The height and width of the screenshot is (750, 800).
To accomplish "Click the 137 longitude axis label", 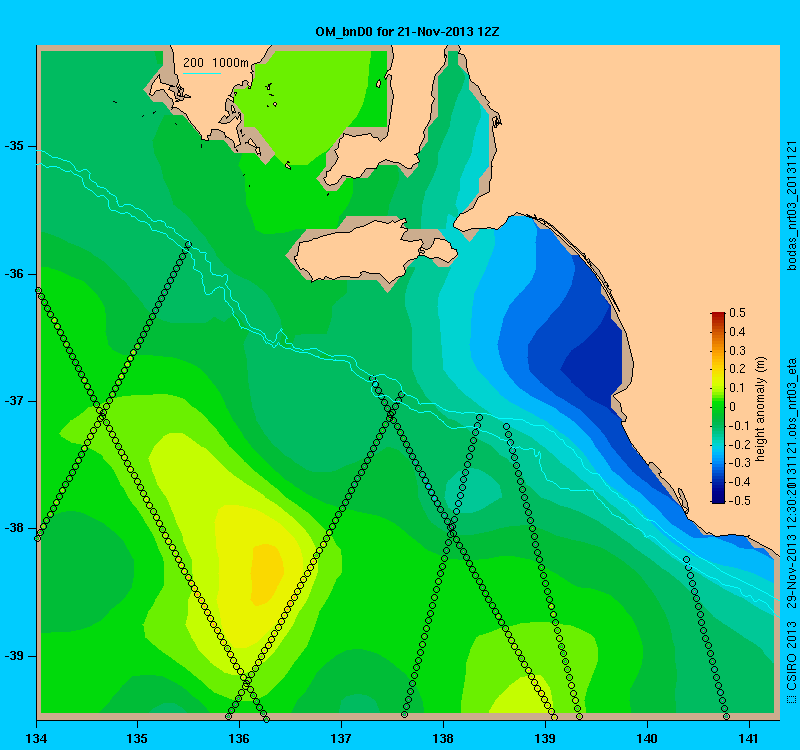I will coord(341,738).
